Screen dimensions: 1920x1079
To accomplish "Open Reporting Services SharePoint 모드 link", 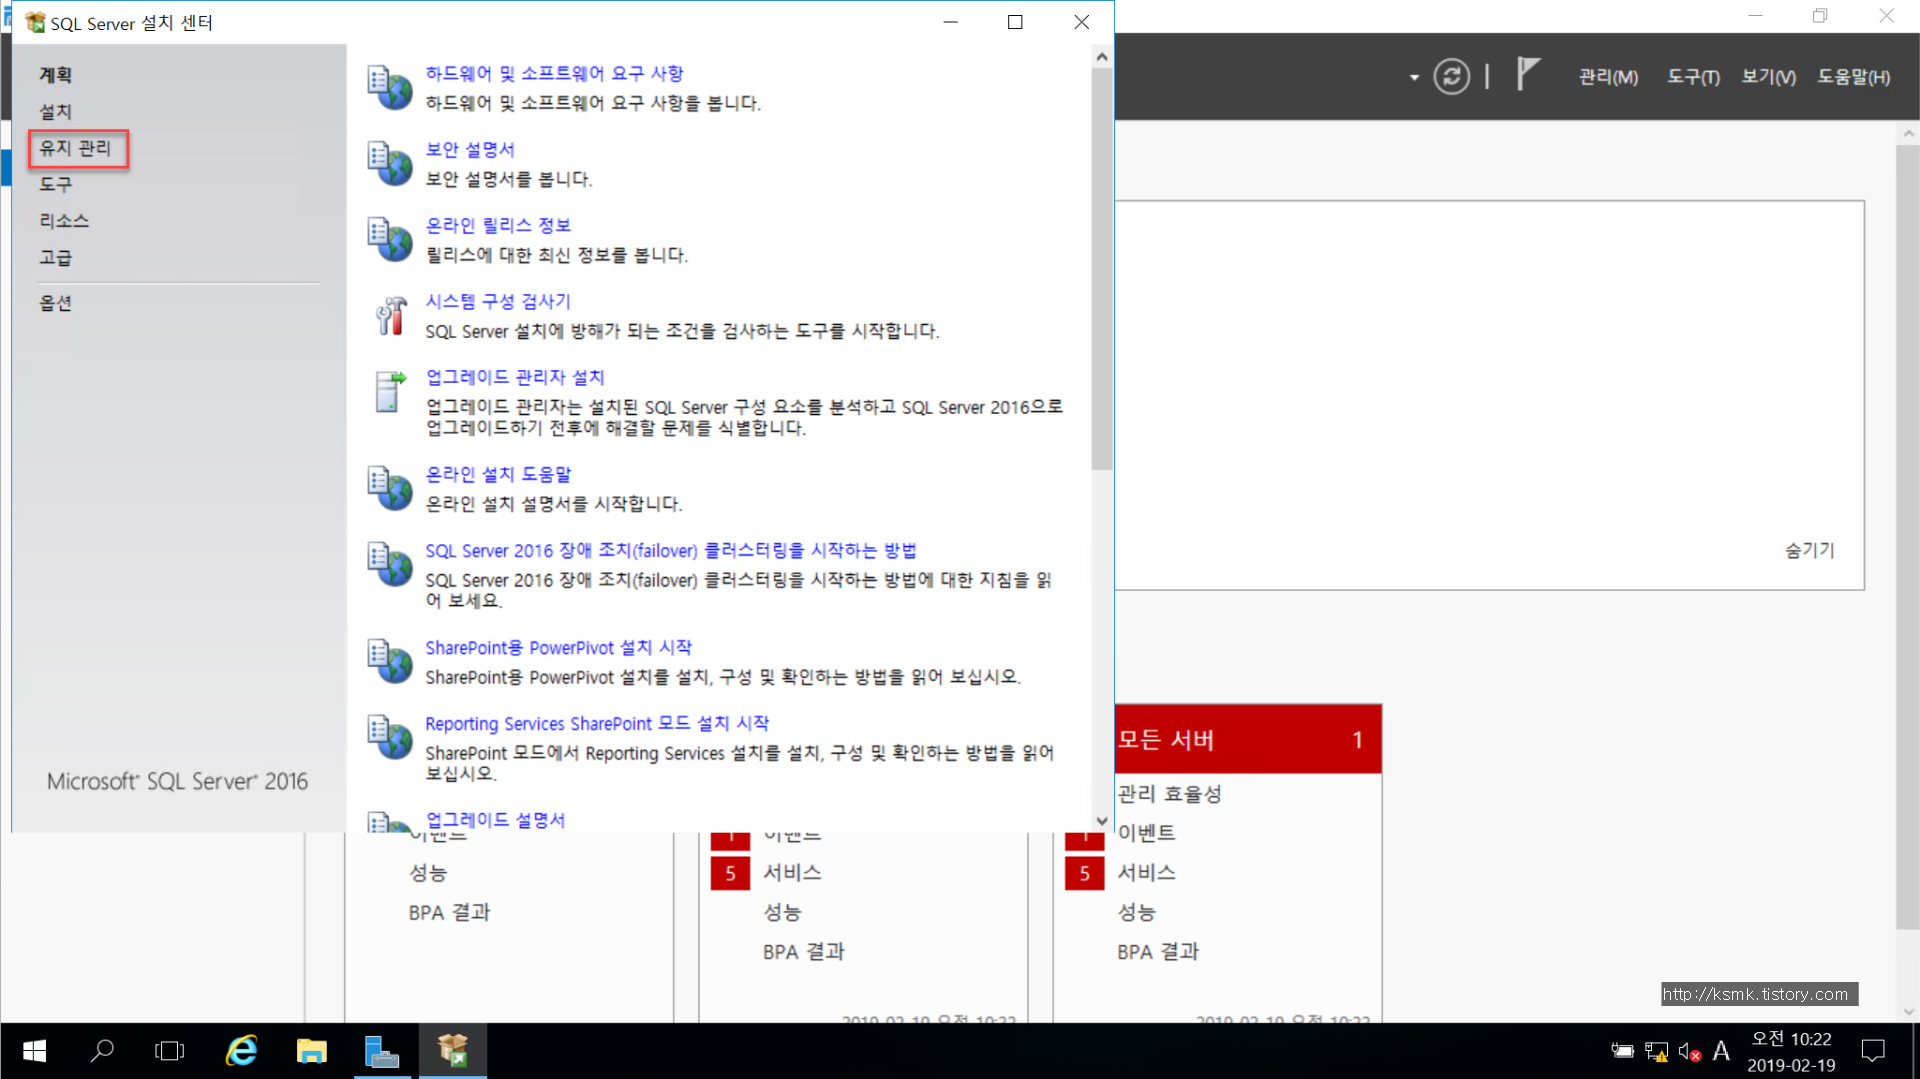I will point(597,723).
